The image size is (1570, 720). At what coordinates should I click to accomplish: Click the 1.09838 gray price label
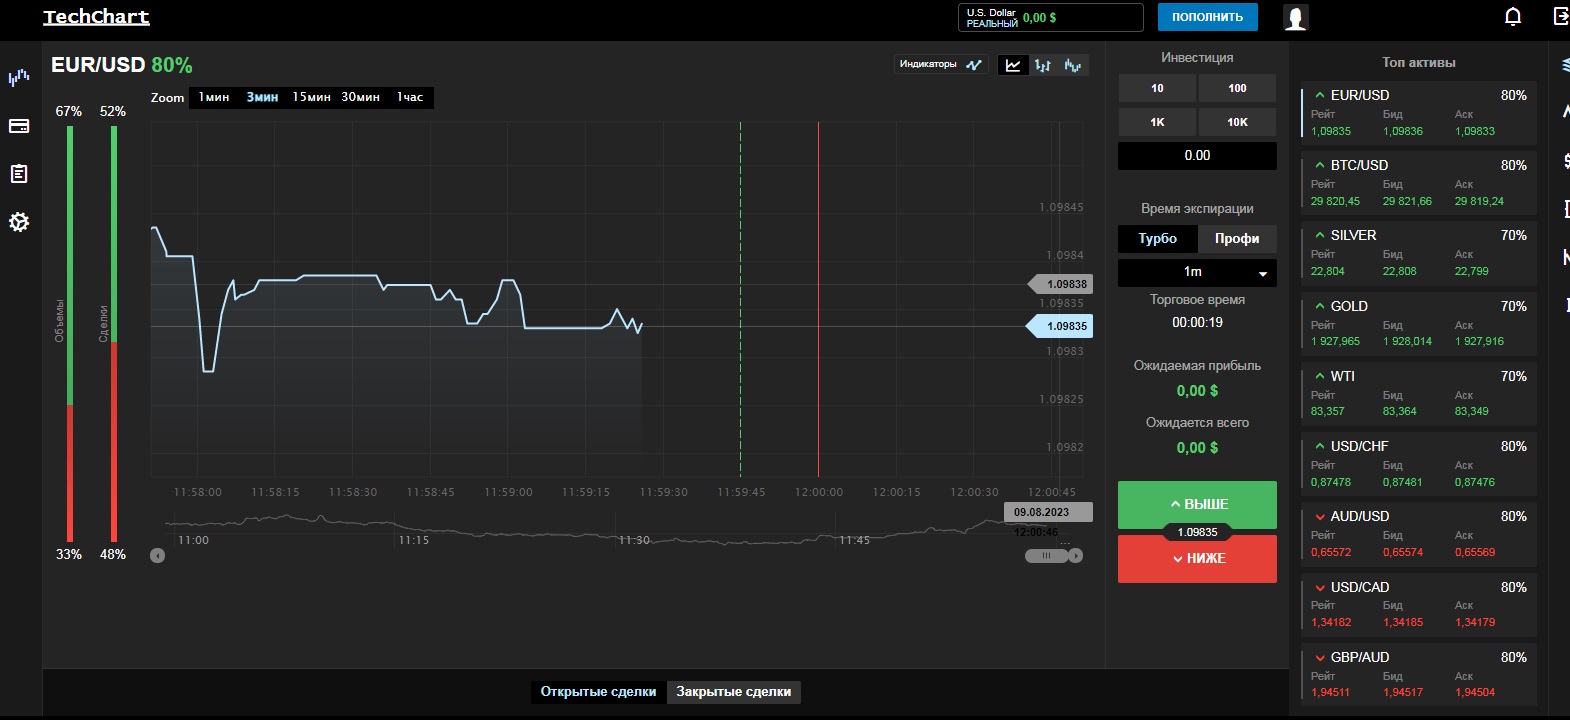(1061, 284)
